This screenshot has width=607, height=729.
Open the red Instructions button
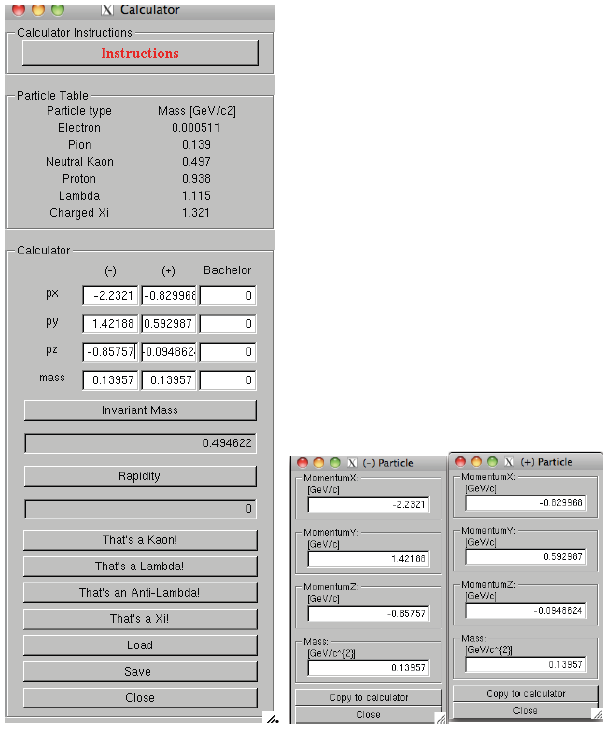point(140,53)
